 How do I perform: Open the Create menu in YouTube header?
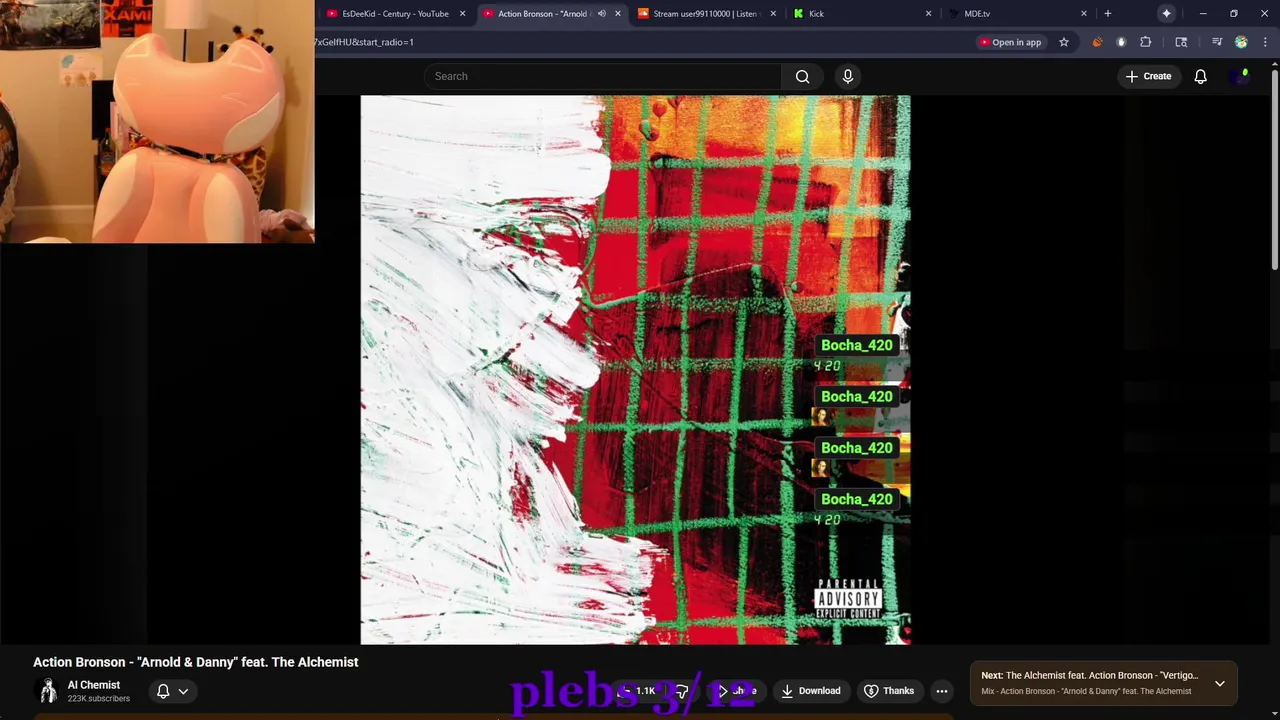pos(1148,76)
